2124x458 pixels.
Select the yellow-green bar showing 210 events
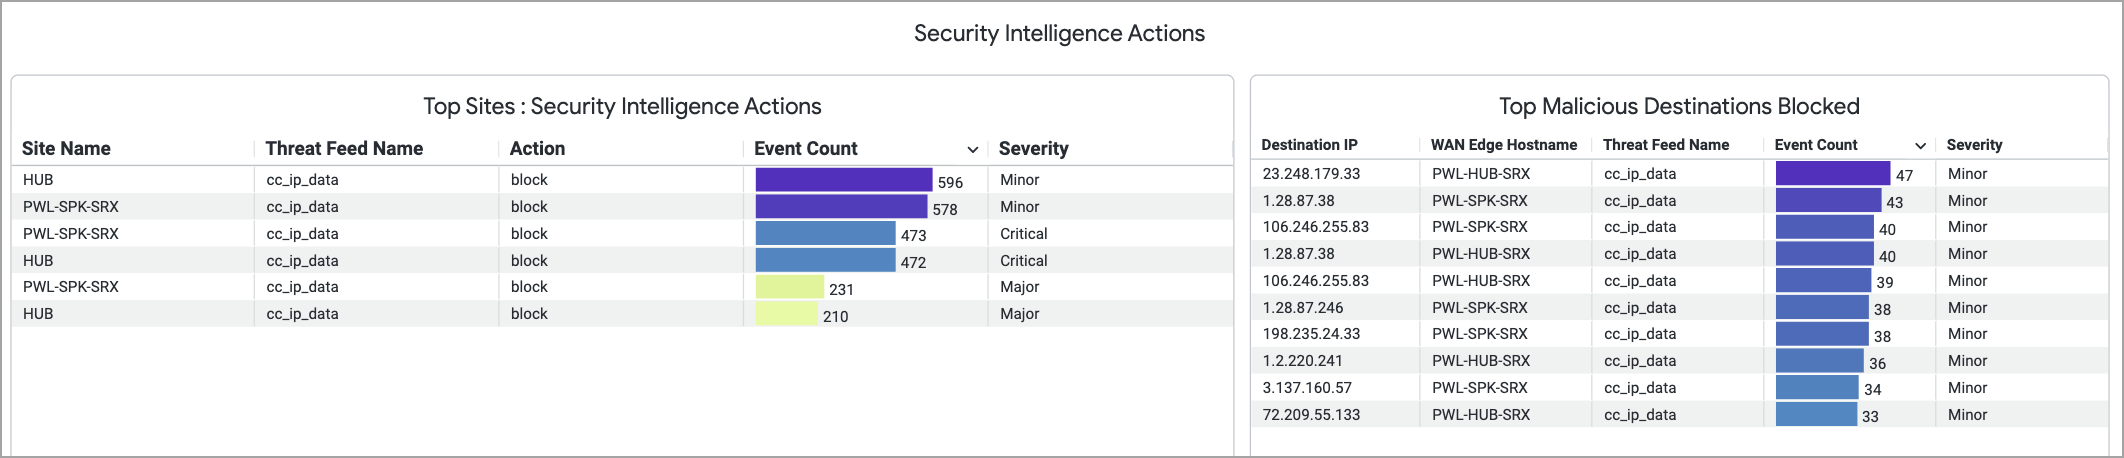tap(786, 314)
